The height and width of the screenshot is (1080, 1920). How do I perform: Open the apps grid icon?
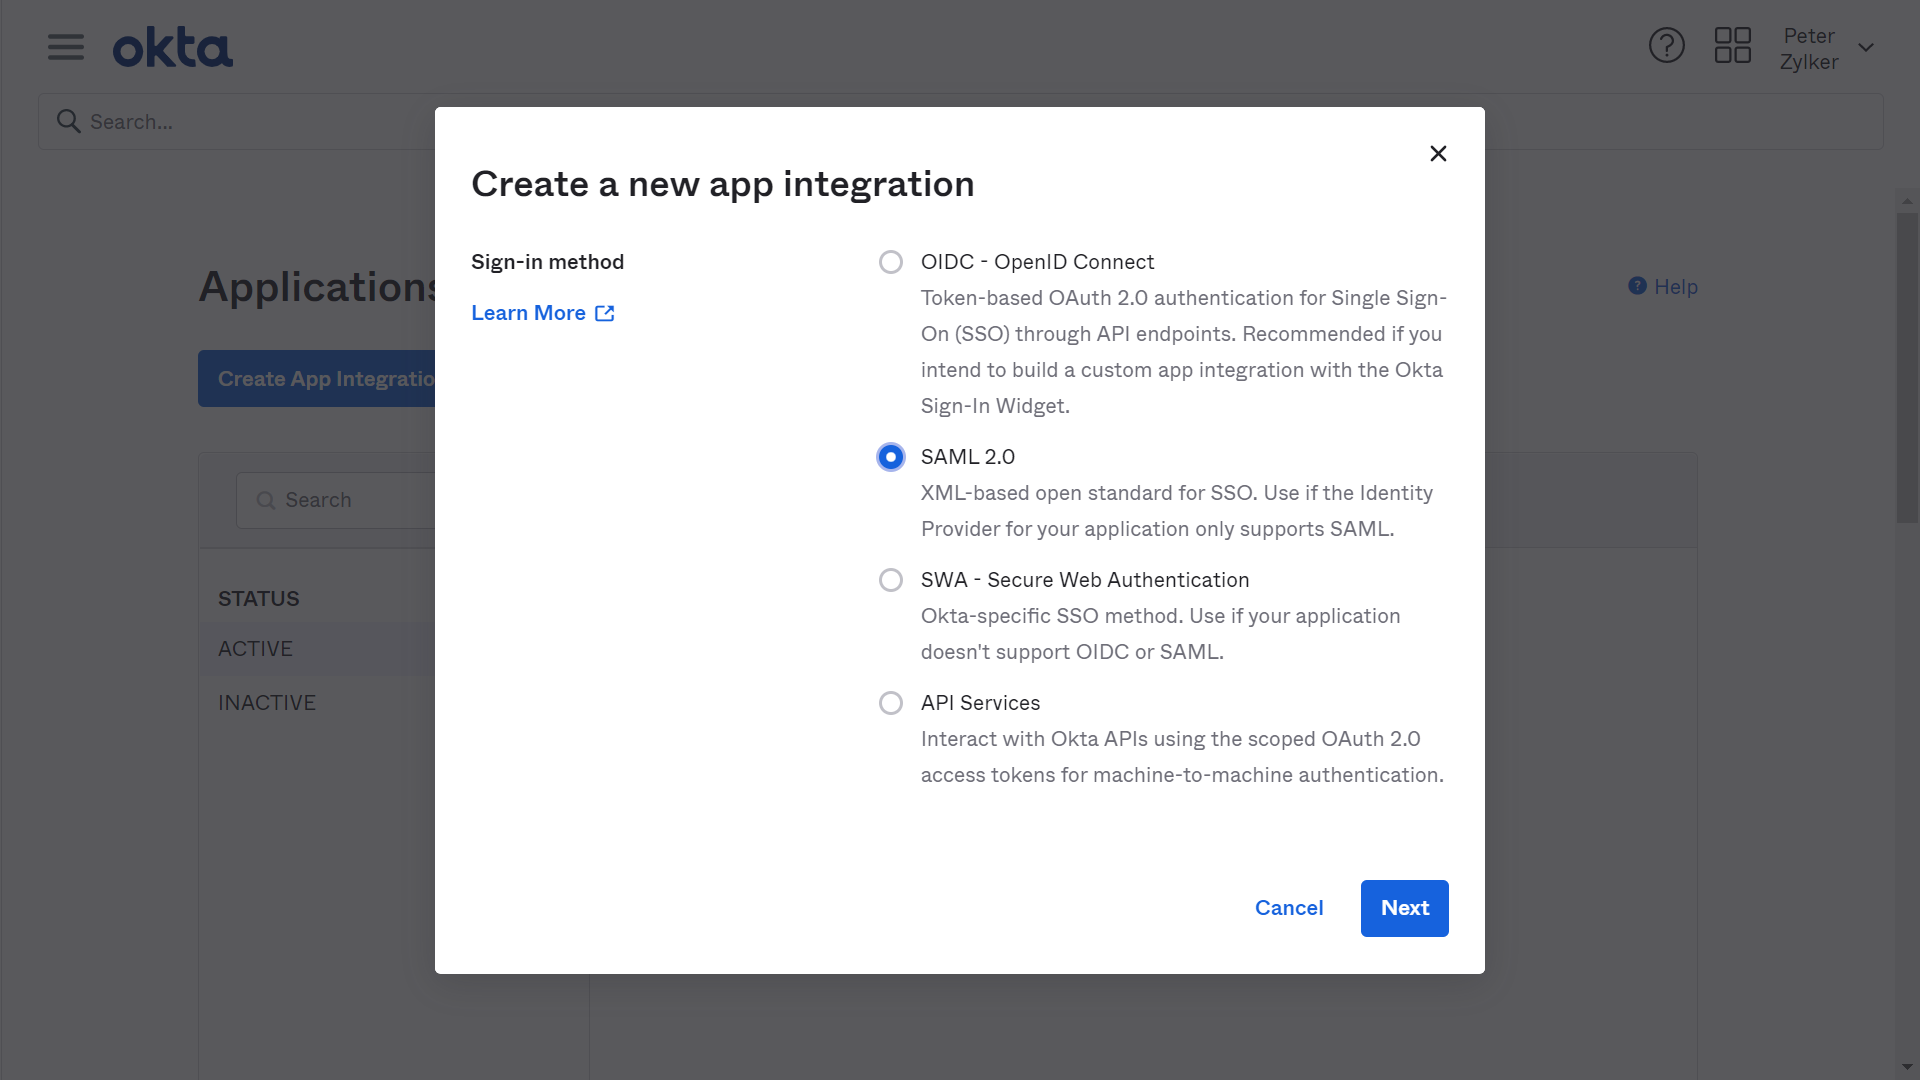1732,46
